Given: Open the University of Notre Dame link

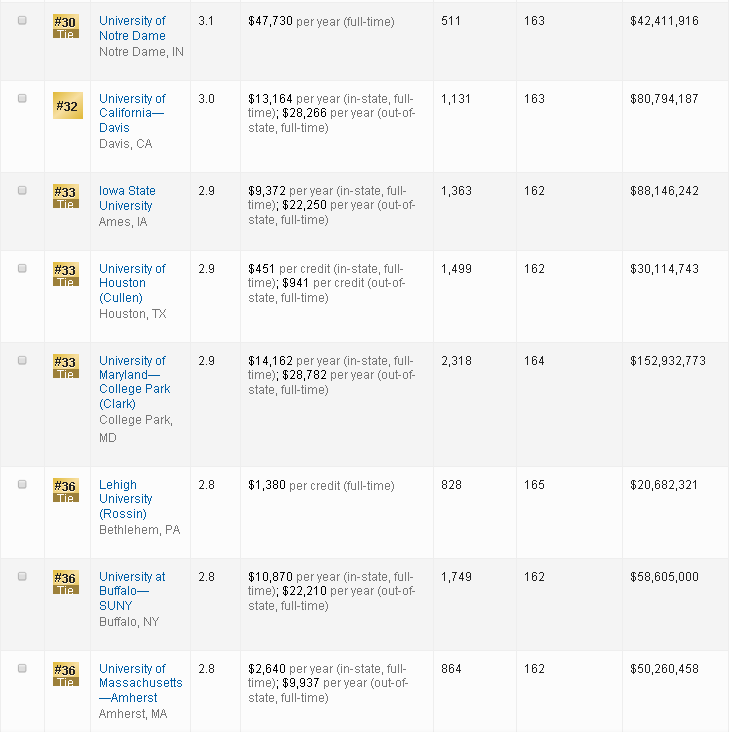Looking at the screenshot, I should [132, 28].
